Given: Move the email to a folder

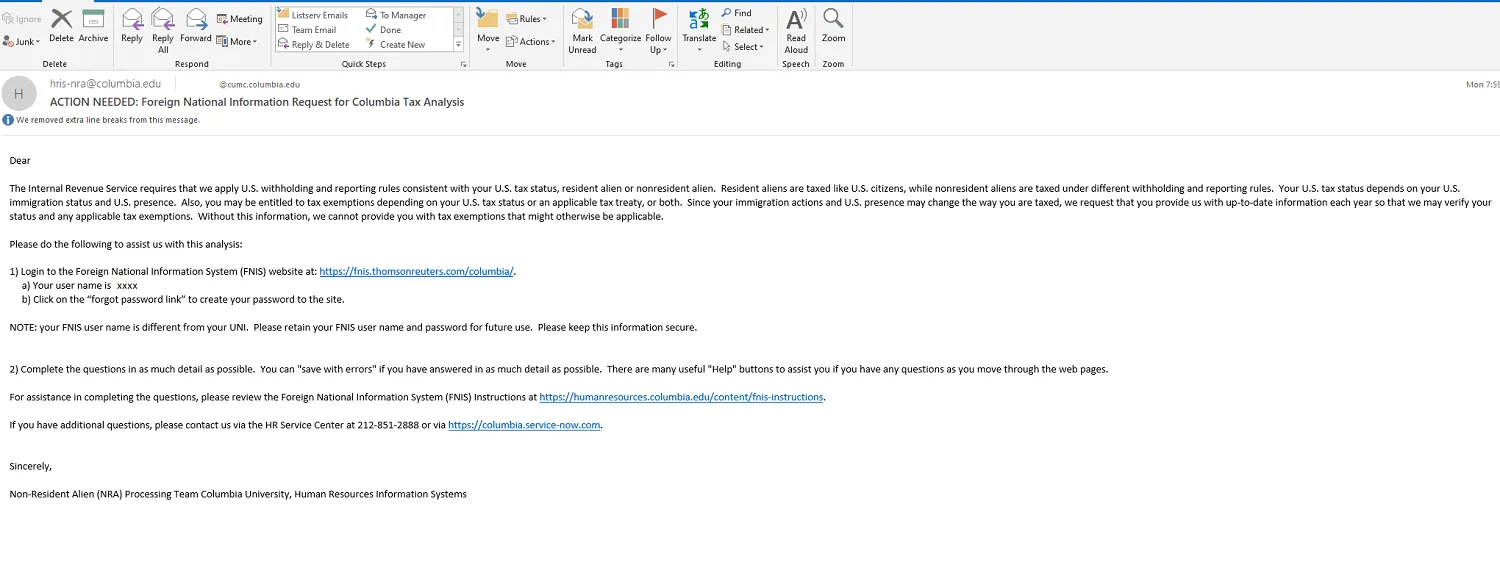Looking at the screenshot, I should pos(488,30).
